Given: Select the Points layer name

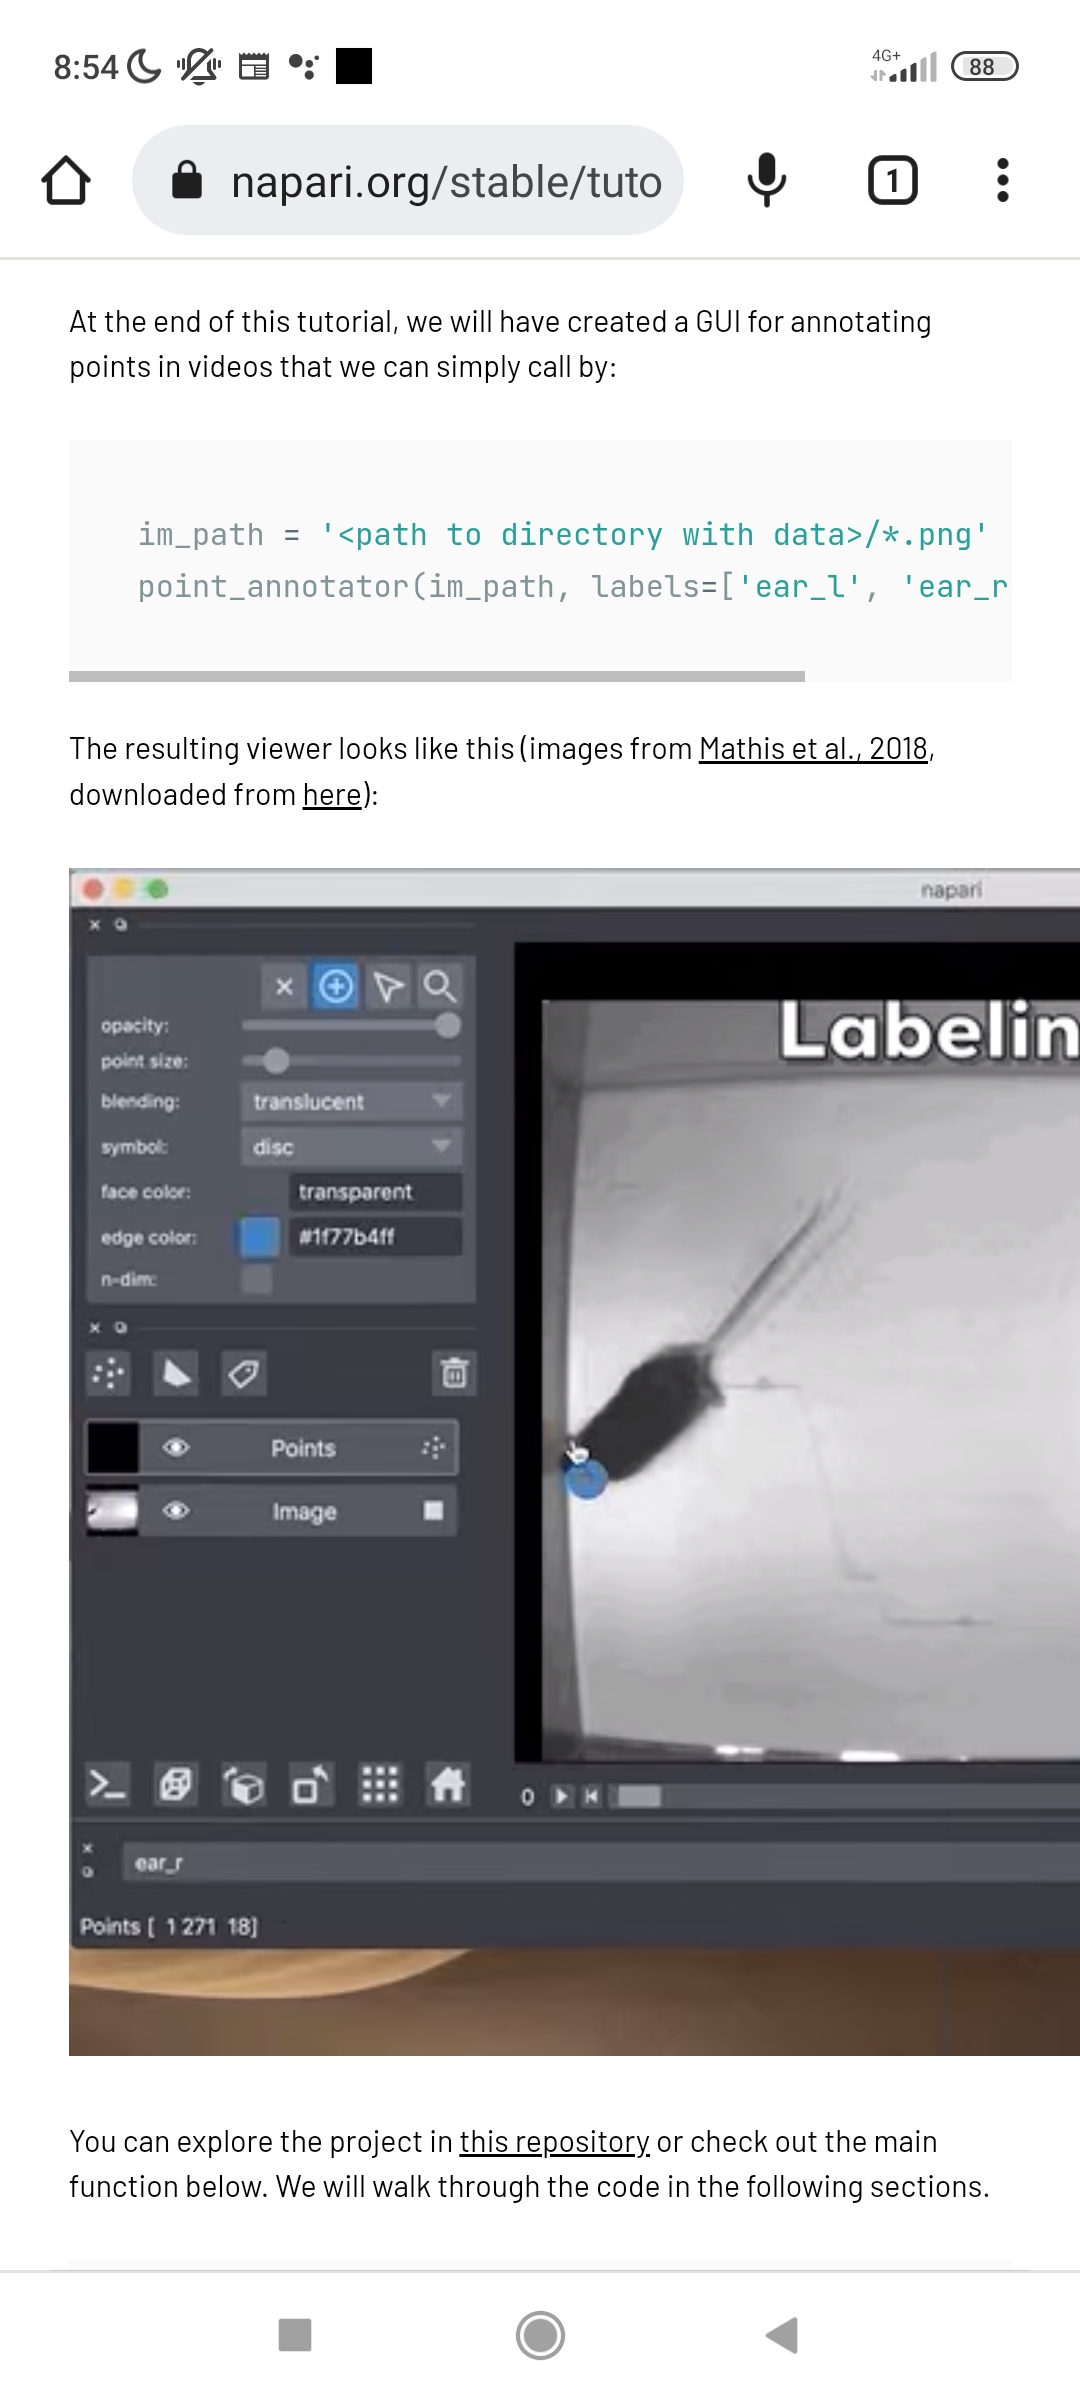Looking at the screenshot, I should (303, 1448).
